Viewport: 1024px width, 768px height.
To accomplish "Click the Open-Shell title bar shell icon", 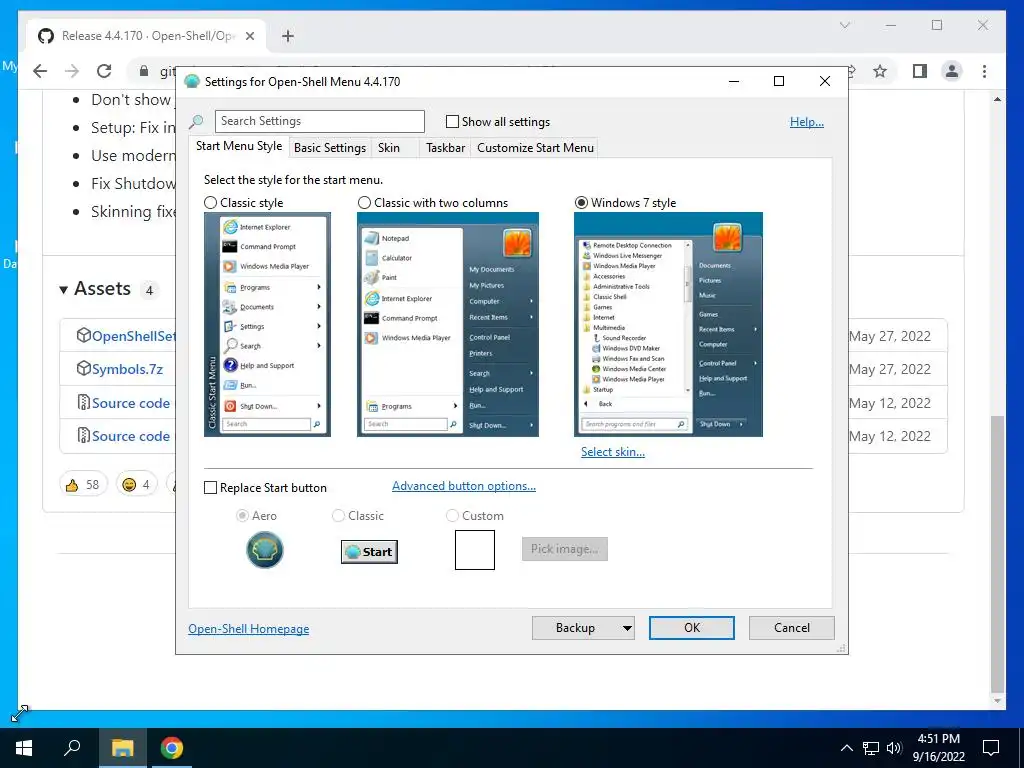I will (x=191, y=82).
